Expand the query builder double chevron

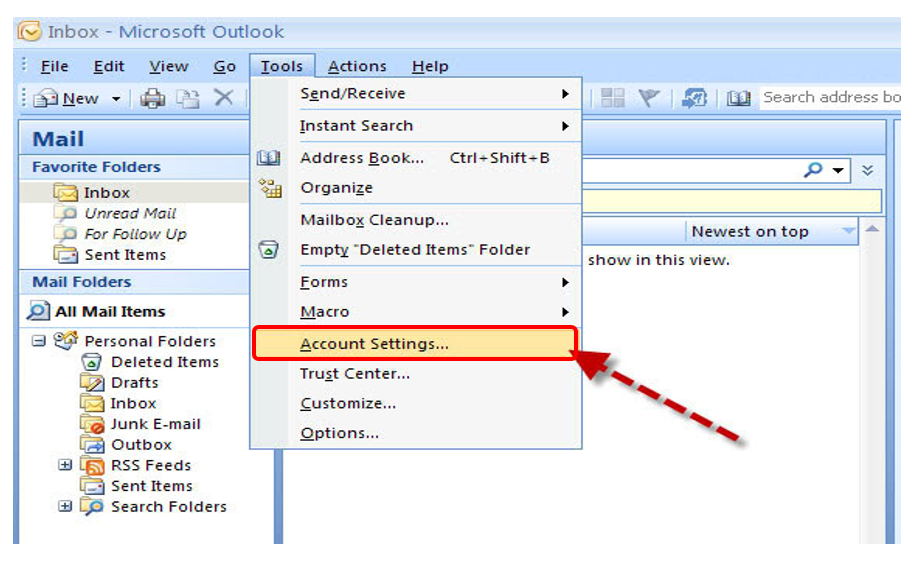(867, 170)
